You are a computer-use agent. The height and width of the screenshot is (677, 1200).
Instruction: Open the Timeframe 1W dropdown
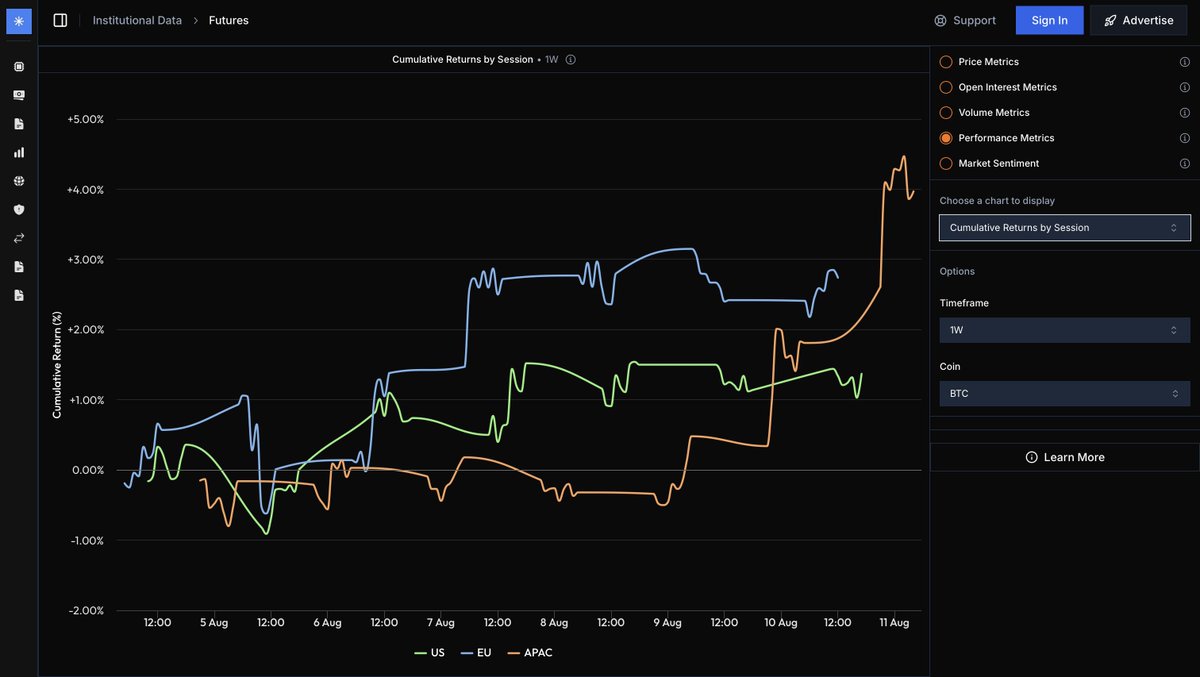pos(1065,330)
